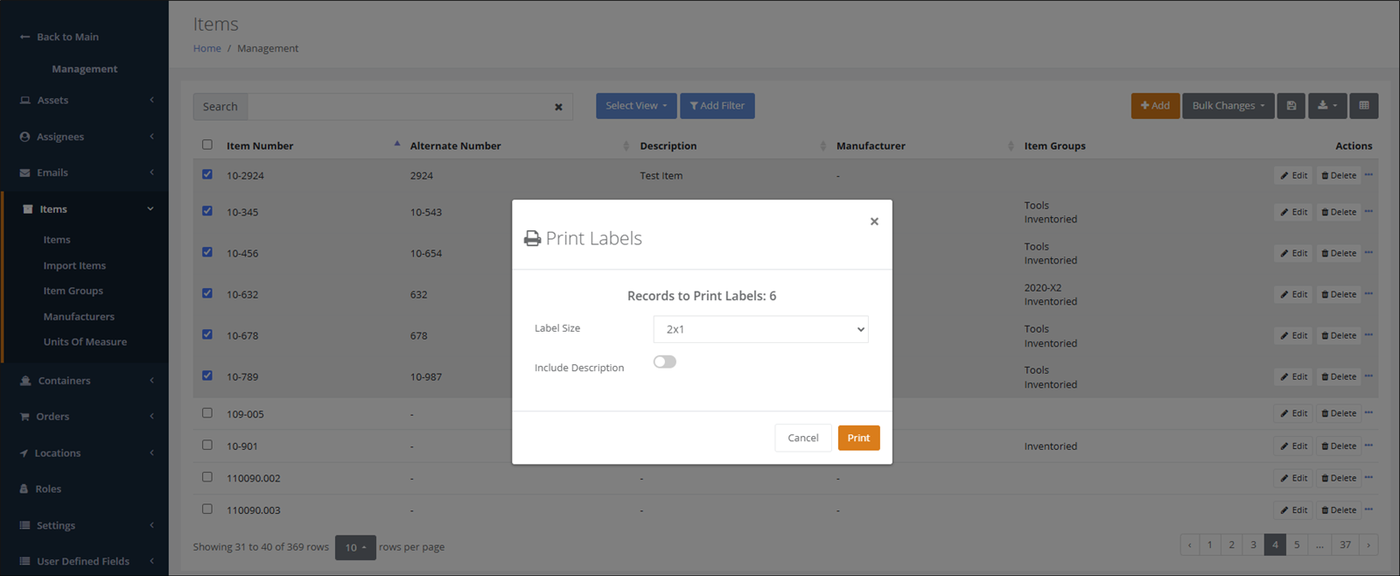This screenshot has width=1400, height=576.
Task: Sort by the Item Number column arrow
Action: point(397,145)
